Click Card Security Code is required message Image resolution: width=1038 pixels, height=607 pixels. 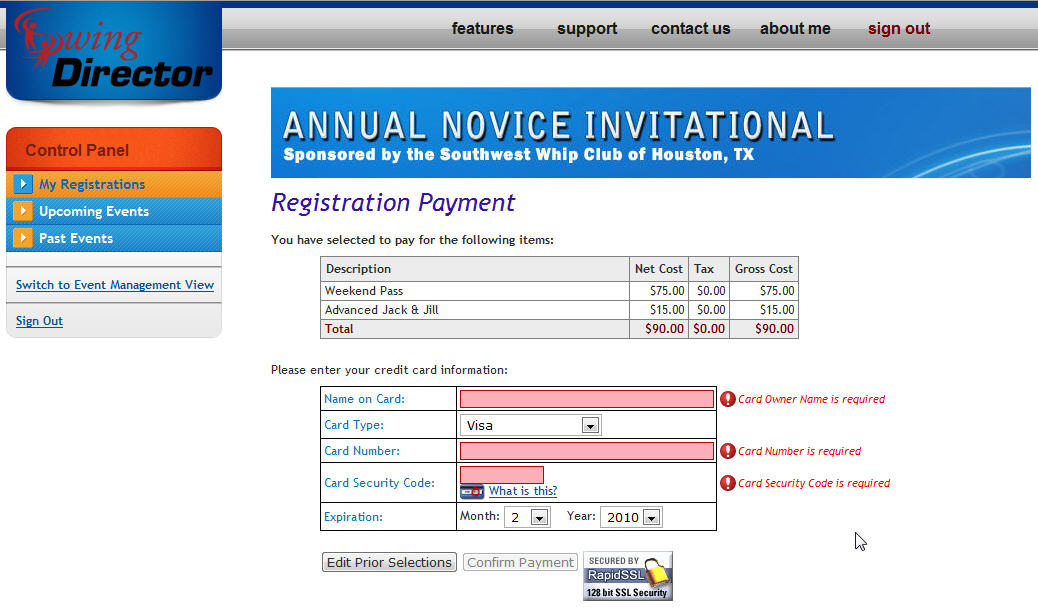click(x=814, y=483)
